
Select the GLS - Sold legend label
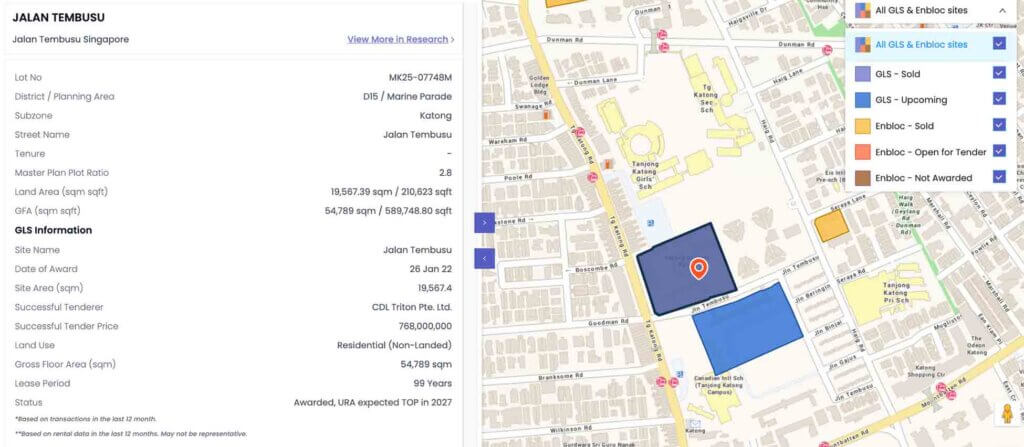(897, 74)
